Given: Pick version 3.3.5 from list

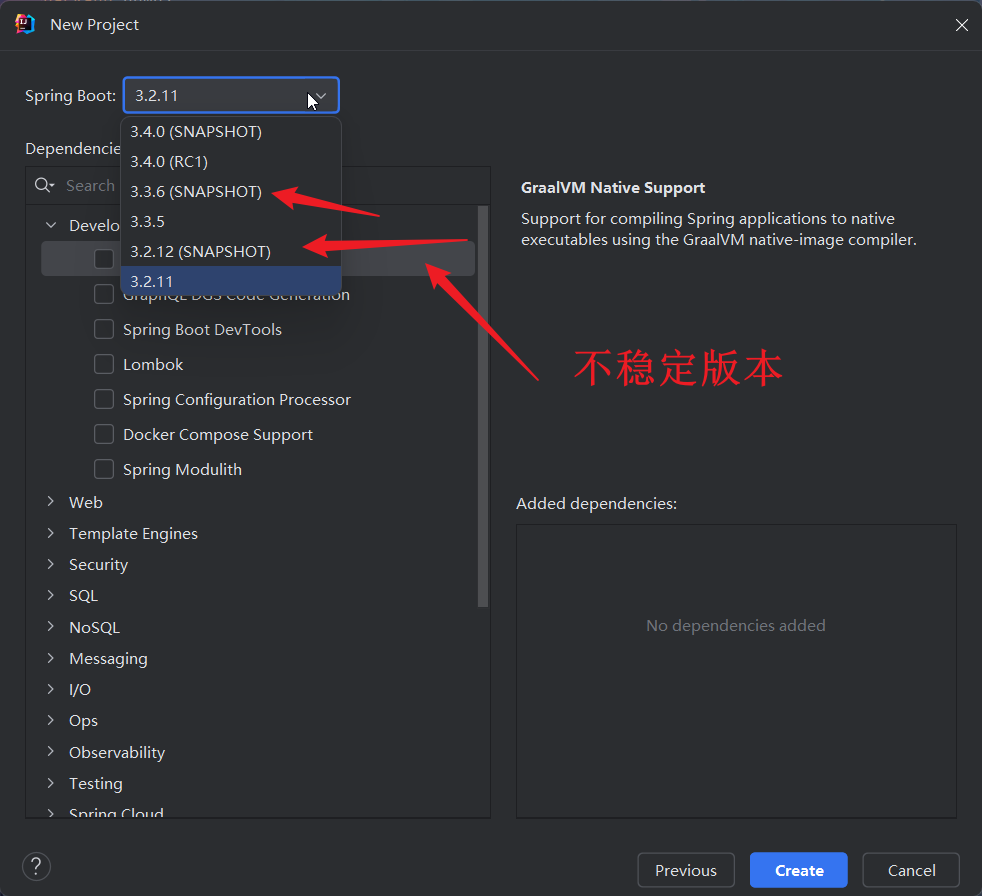Looking at the screenshot, I should tap(230, 222).
